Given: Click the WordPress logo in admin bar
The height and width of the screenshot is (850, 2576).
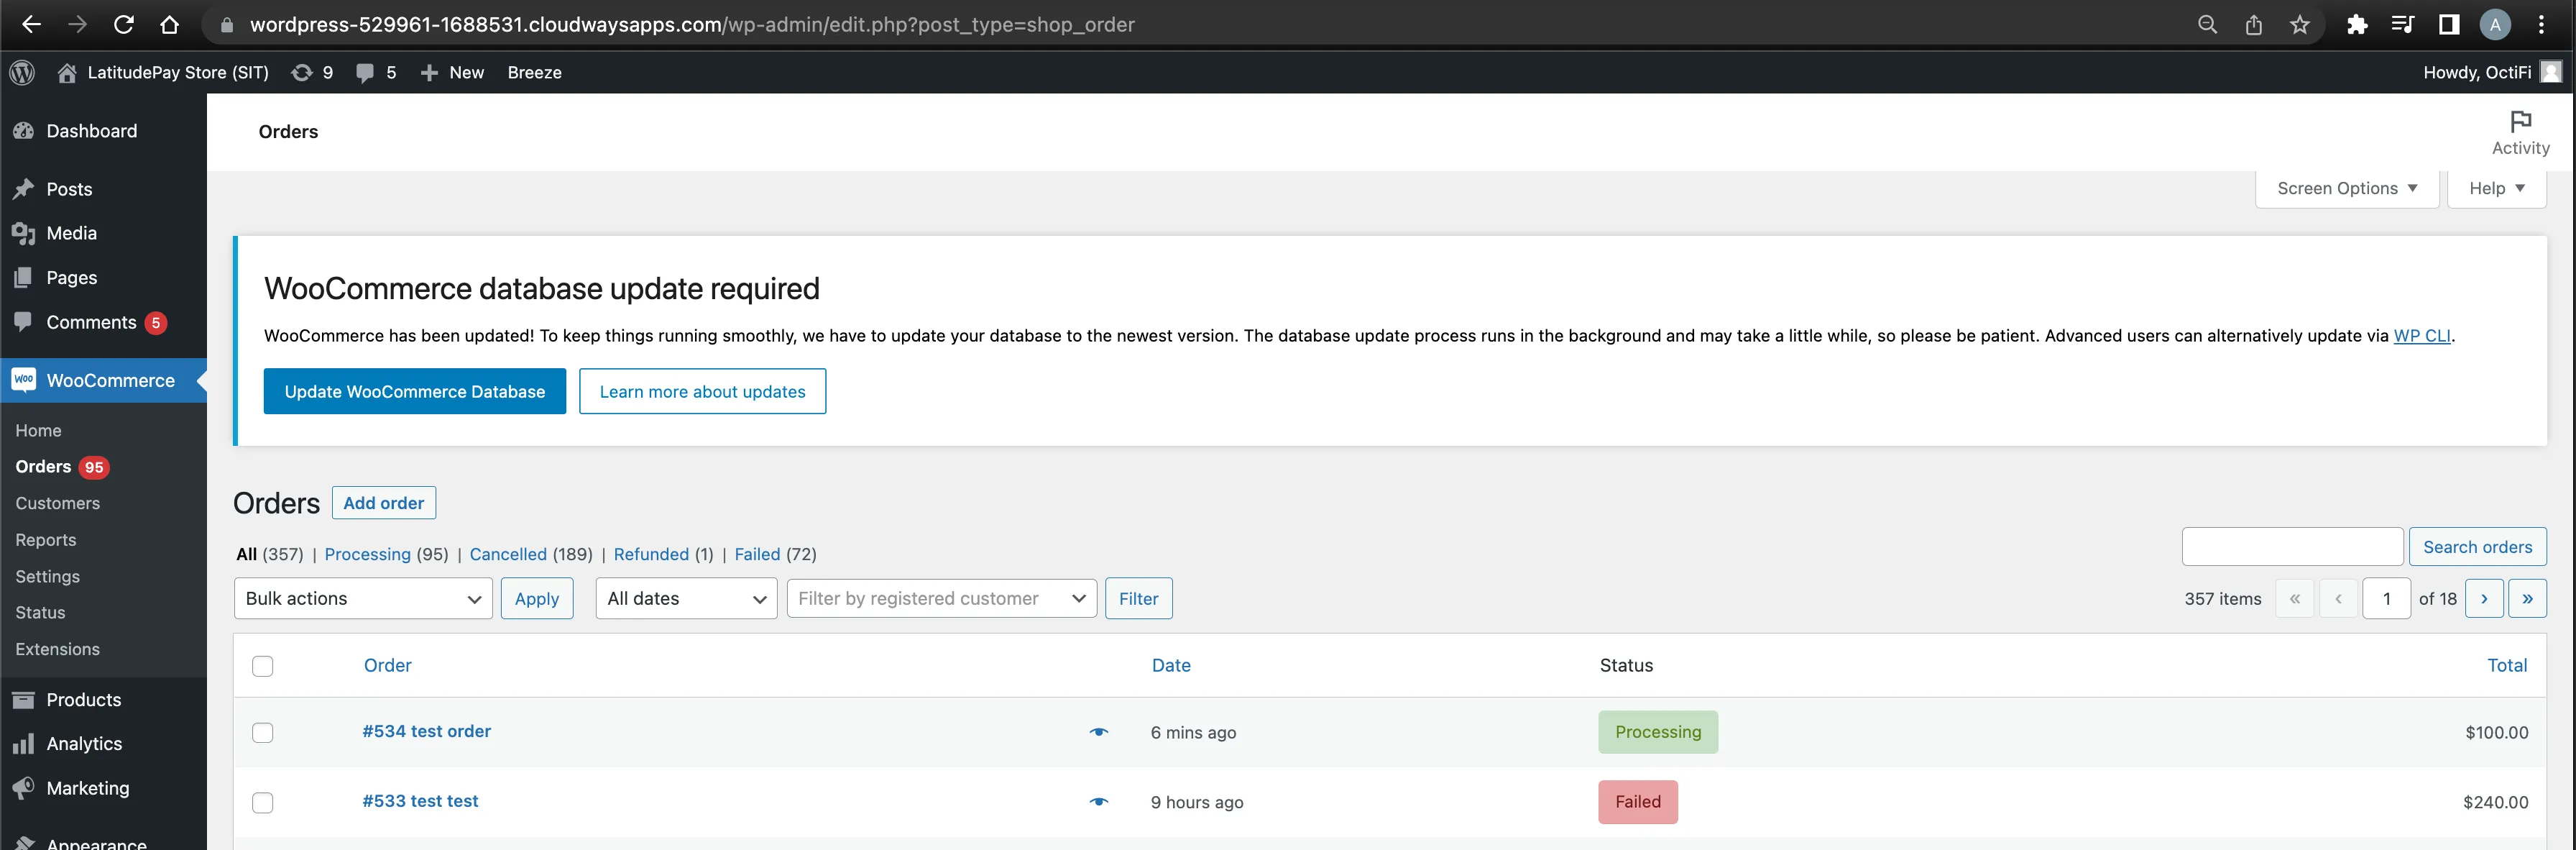Looking at the screenshot, I should 22,72.
